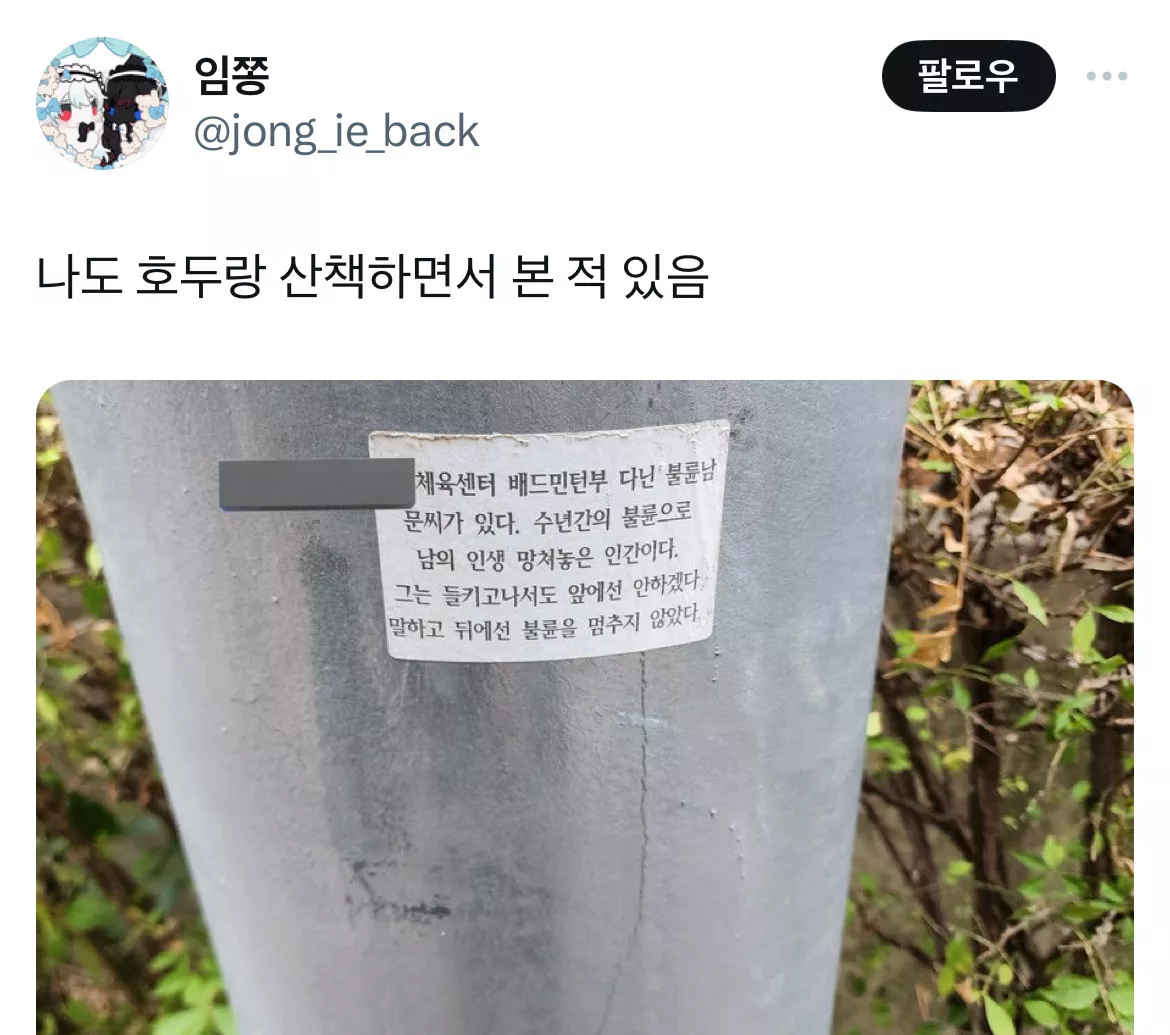
Task: Open 임쫑's profile avatar picture
Action: coord(102,103)
